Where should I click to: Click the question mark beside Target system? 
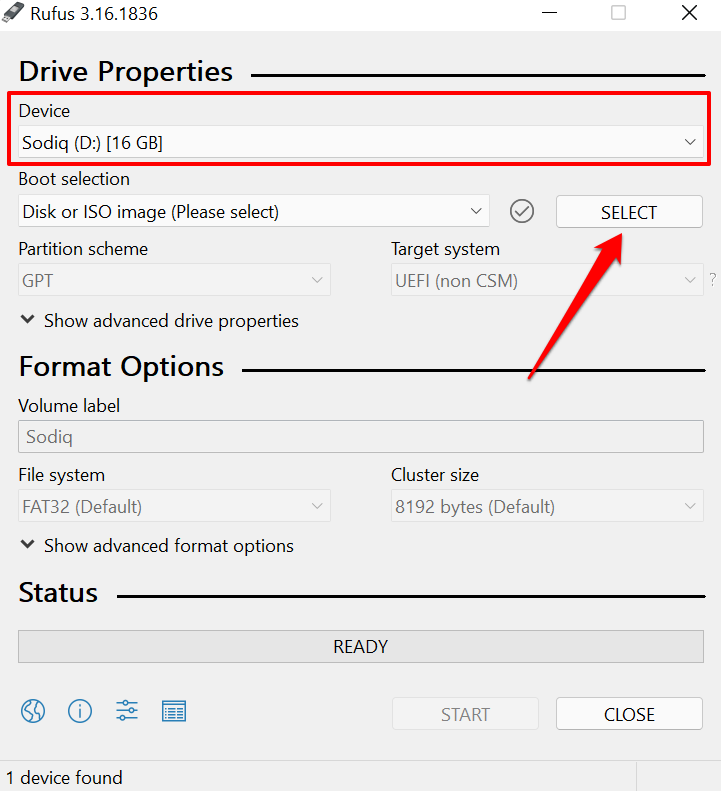coord(713,281)
